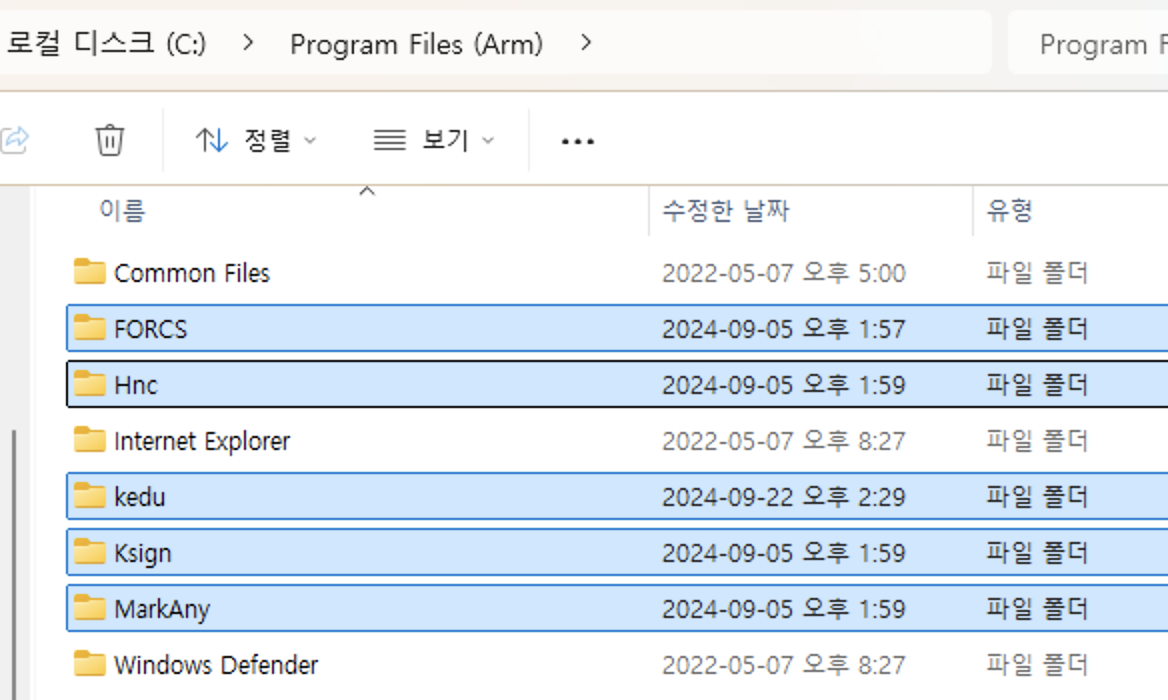Click the kedu name text
Image resolution: width=1168 pixels, height=700 pixels.
coord(139,497)
